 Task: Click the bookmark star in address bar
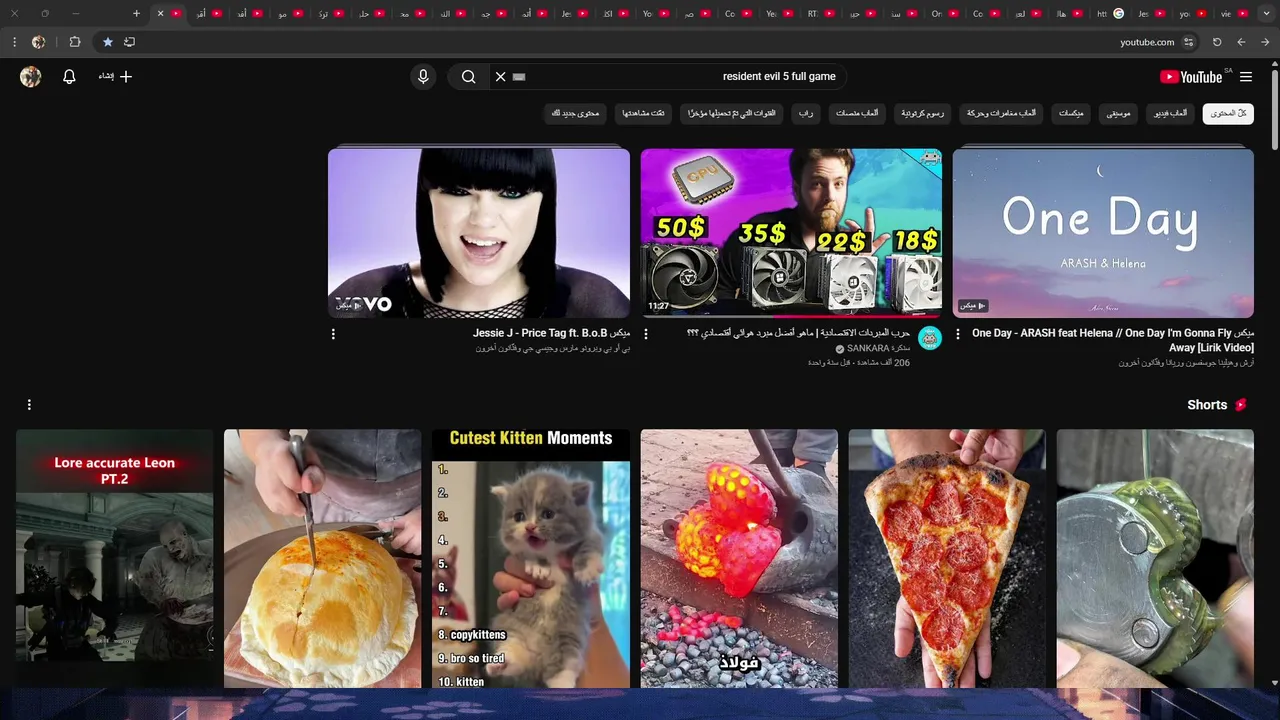pyautogui.click(x=107, y=42)
